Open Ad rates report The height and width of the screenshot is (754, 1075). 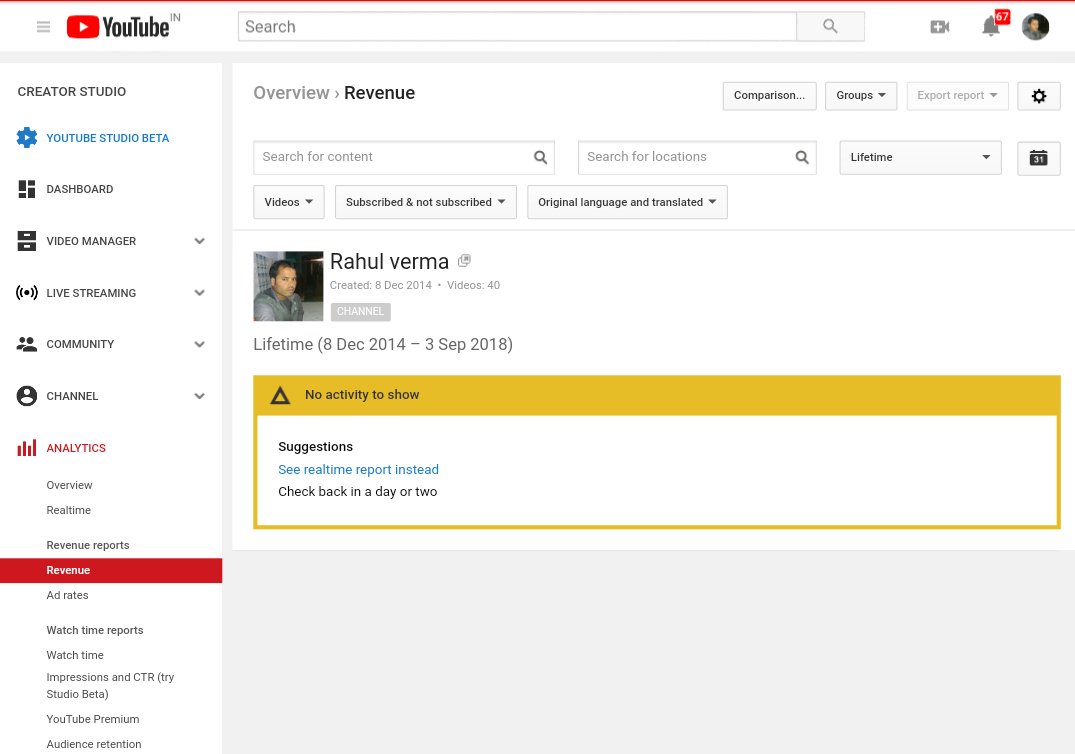click(67, 595)
